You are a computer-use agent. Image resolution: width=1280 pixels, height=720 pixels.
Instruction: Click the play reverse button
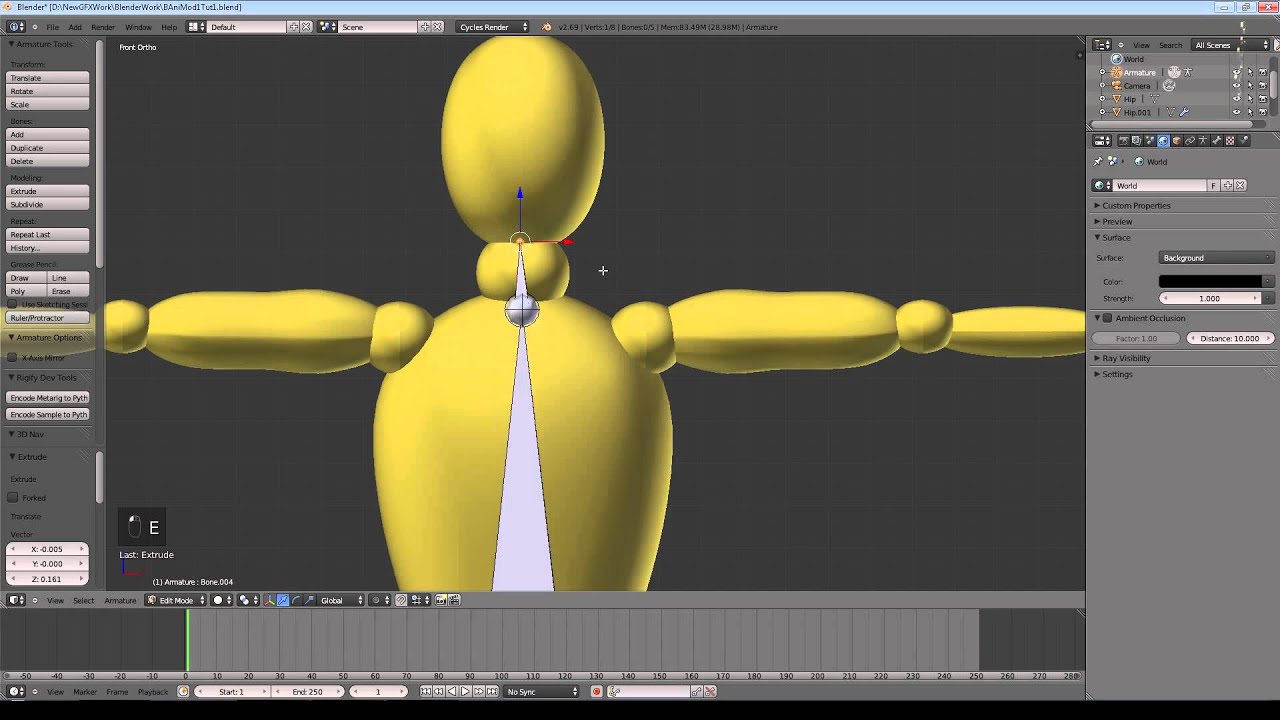pyautogui.click(x=452, y=691)
